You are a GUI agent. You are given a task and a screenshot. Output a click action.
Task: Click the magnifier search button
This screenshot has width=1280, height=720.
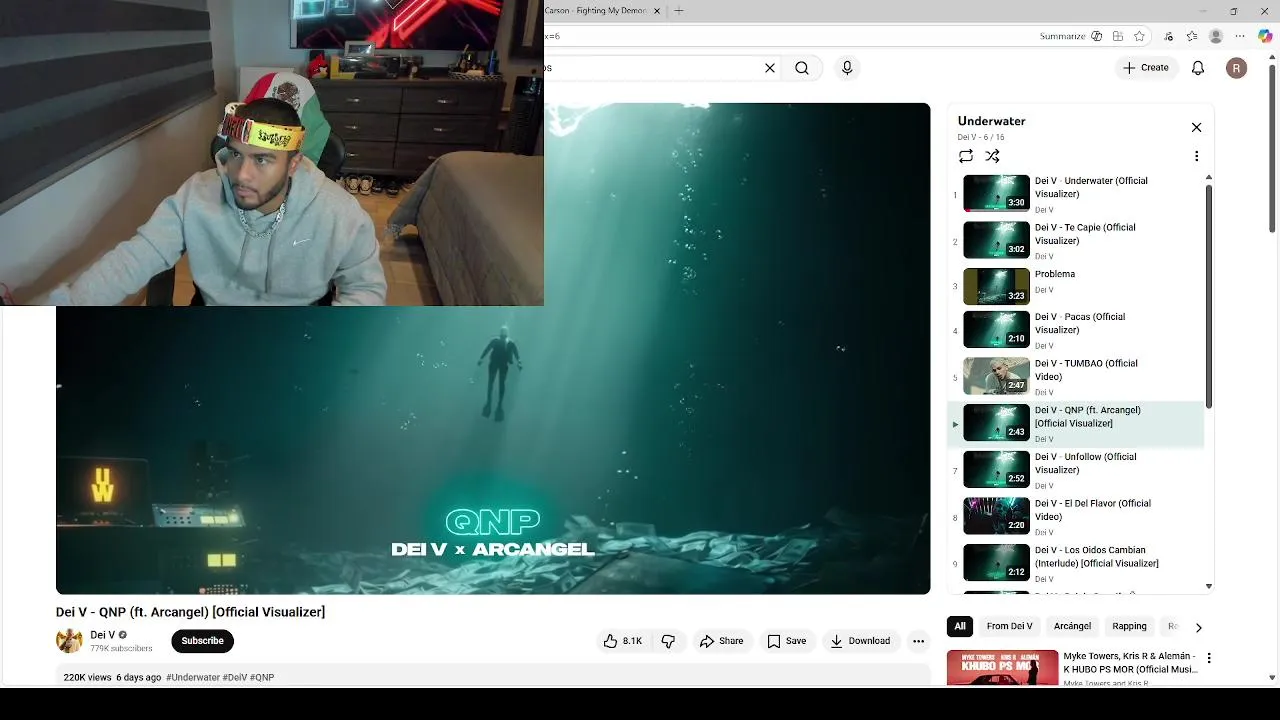pos(802,68)
